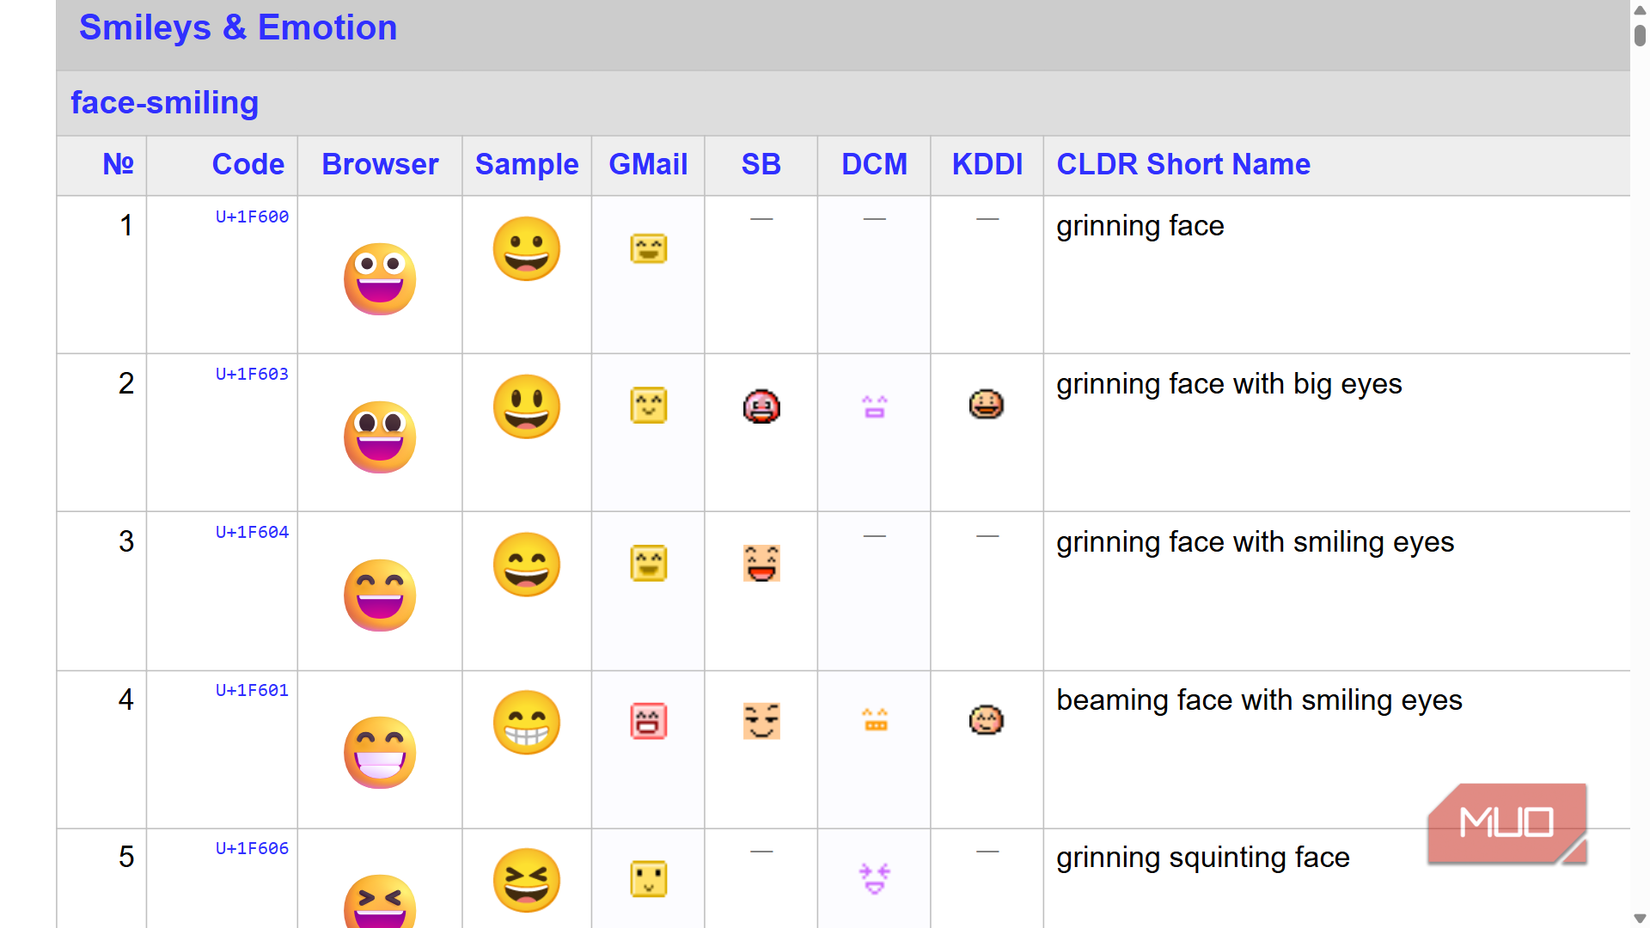Click Browser emoji for grinning squinting face
Screen dimensions: 1650x928
click(x=380, y=901)
